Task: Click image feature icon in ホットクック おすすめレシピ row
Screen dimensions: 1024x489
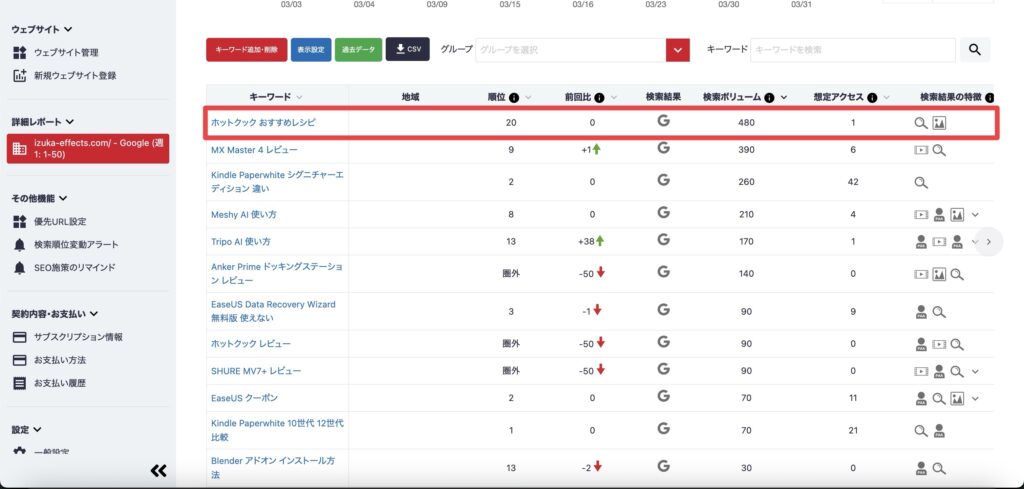Action: pyautogui.click(x=939, y=123)
